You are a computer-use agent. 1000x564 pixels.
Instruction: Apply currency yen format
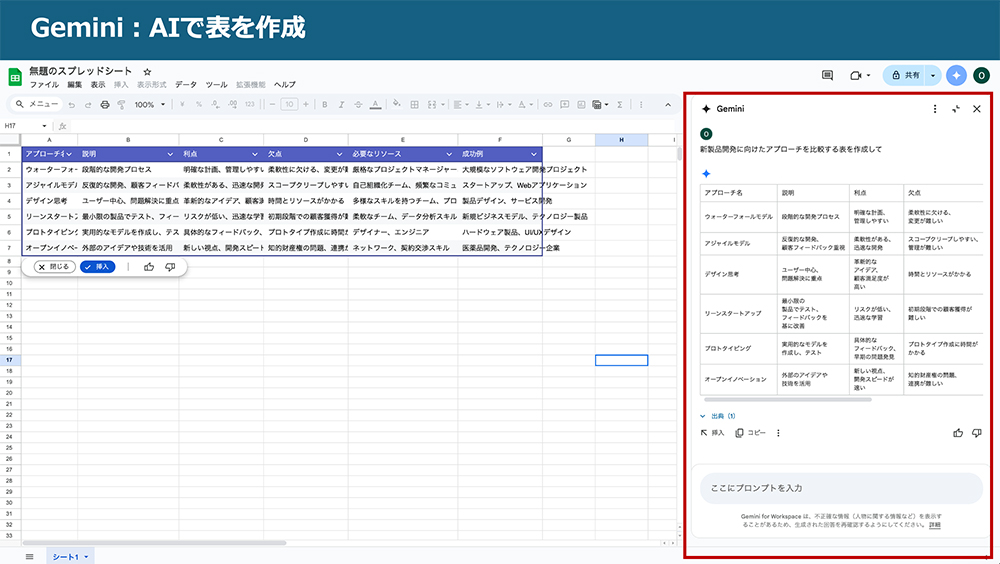pos(182,105)
